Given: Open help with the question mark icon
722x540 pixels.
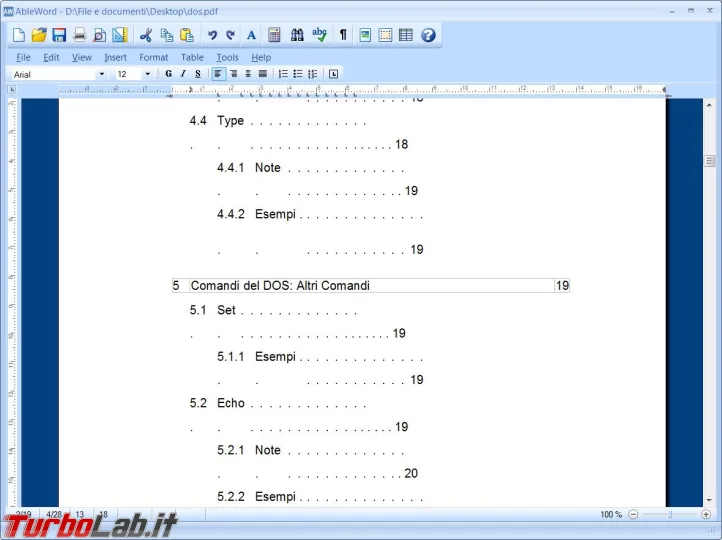Looking at the screenshot, I should [x=428, y=35].
